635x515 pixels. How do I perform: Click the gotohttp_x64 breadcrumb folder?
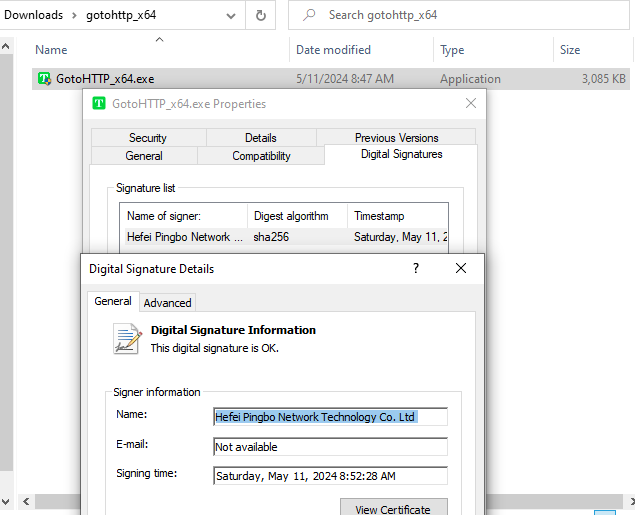click(121, 15)
